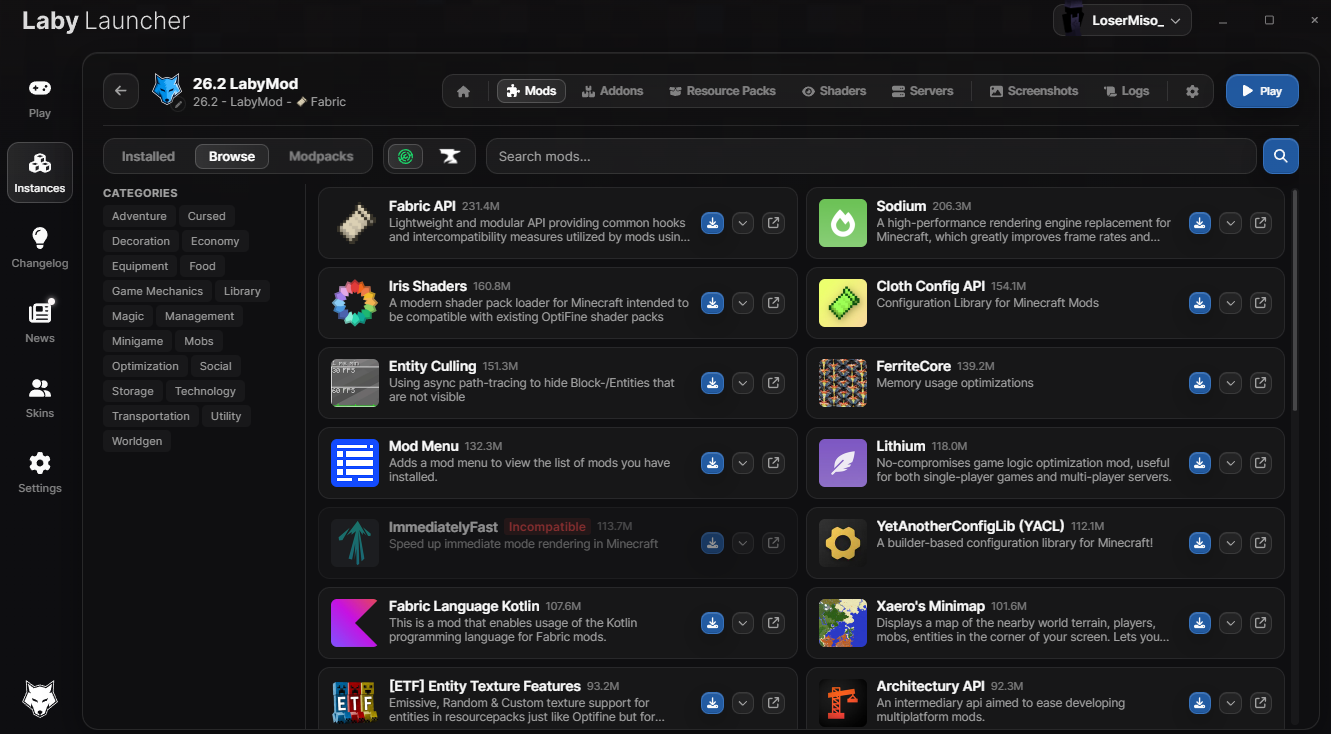Filter by the Adventure category
This screenshot has height=734, width=1331.
point(139,216)
